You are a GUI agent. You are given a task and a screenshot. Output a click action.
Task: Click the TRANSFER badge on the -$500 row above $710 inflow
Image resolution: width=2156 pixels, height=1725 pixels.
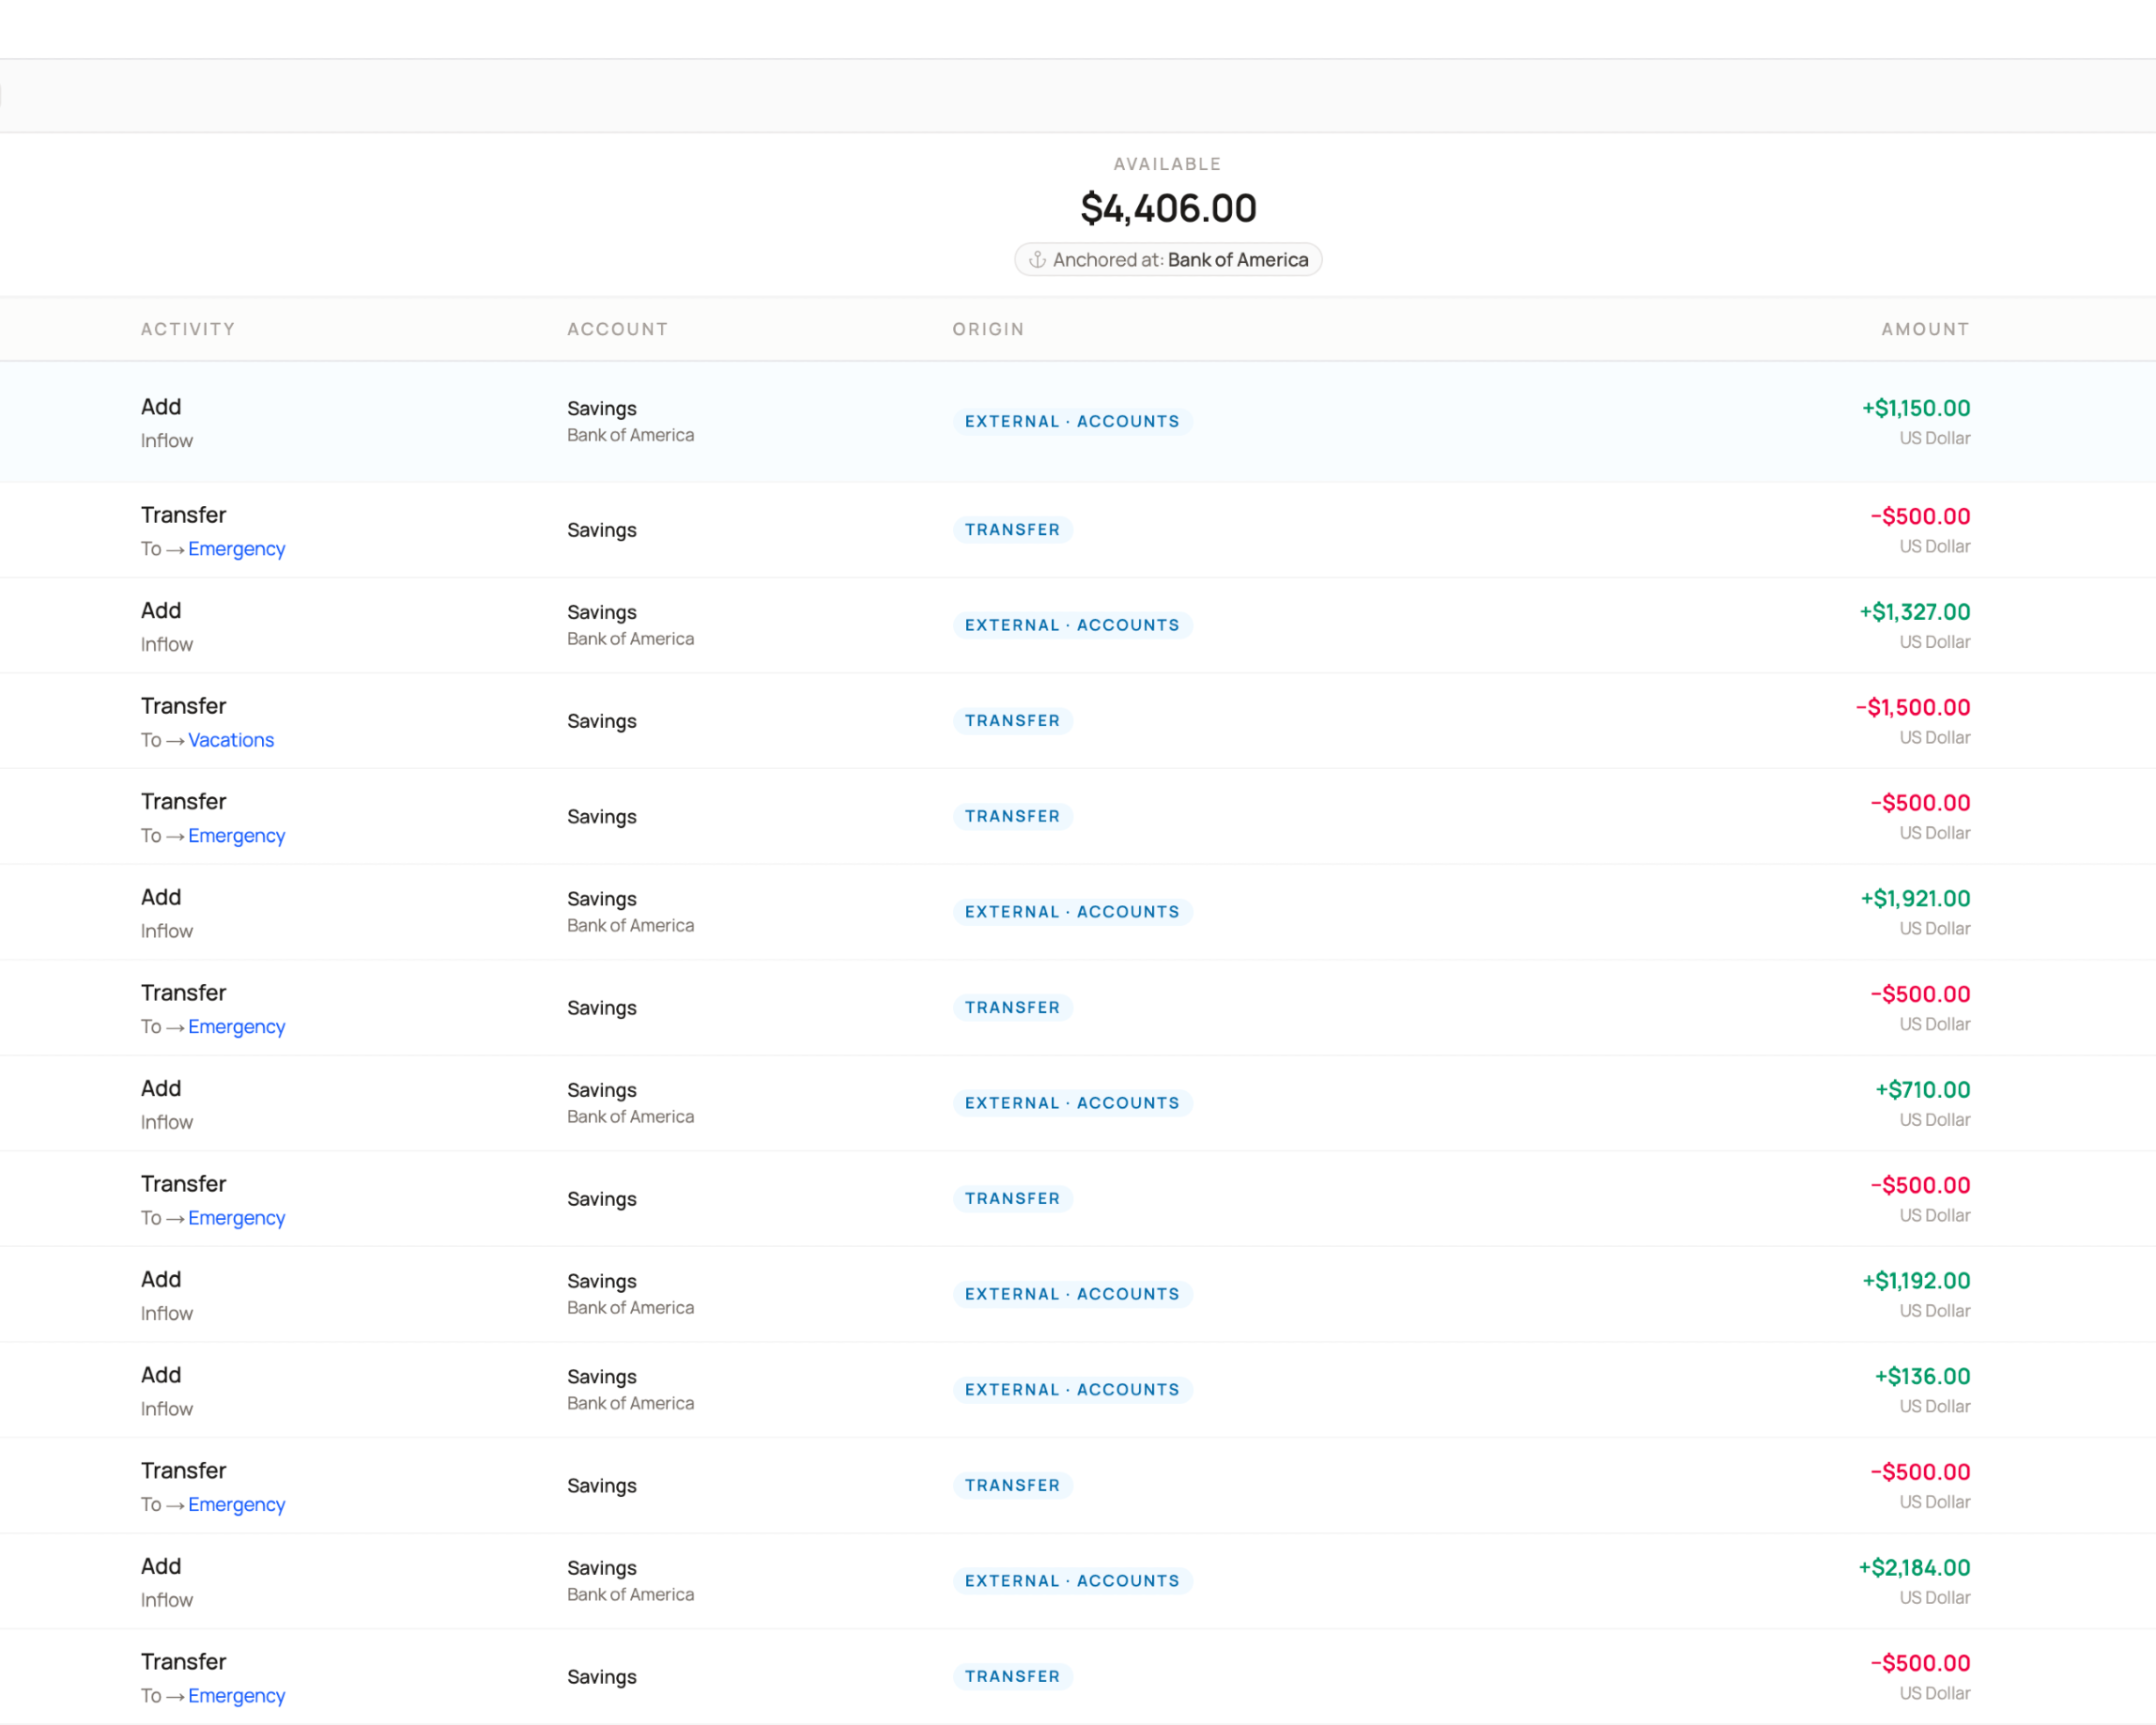1012,1007
